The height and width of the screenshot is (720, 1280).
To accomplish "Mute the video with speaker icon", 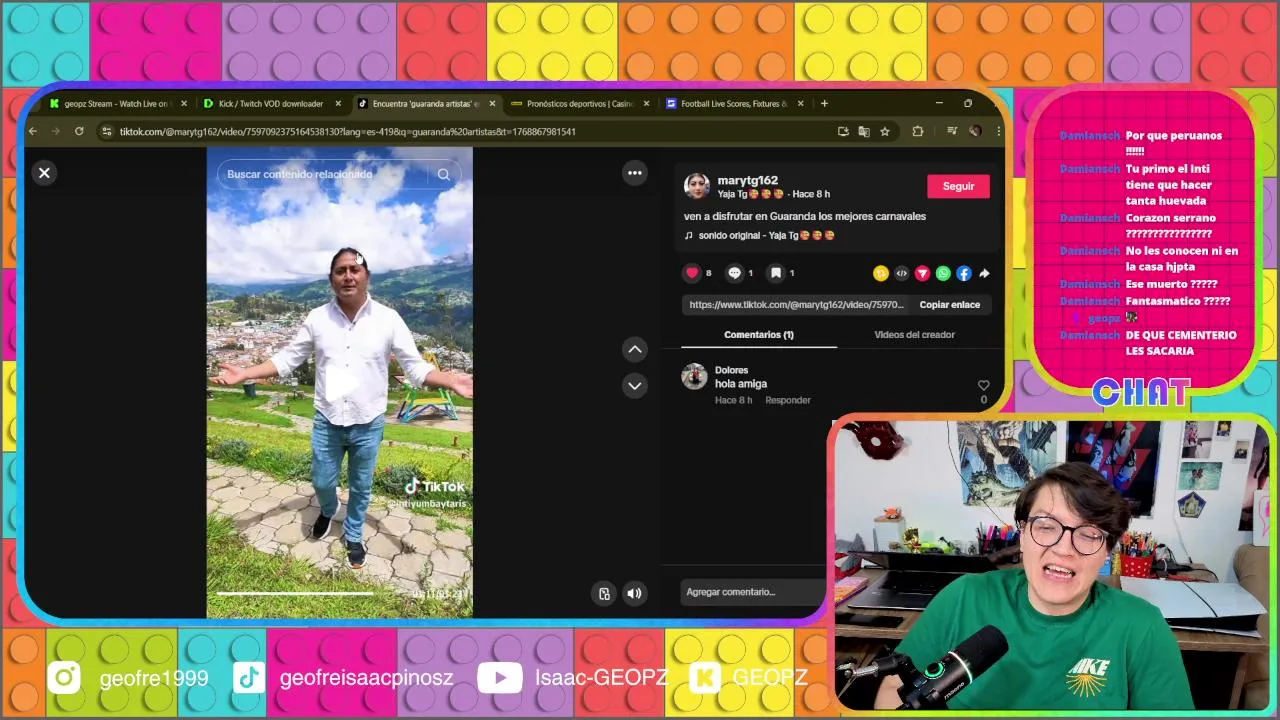I will pos(634,594).
